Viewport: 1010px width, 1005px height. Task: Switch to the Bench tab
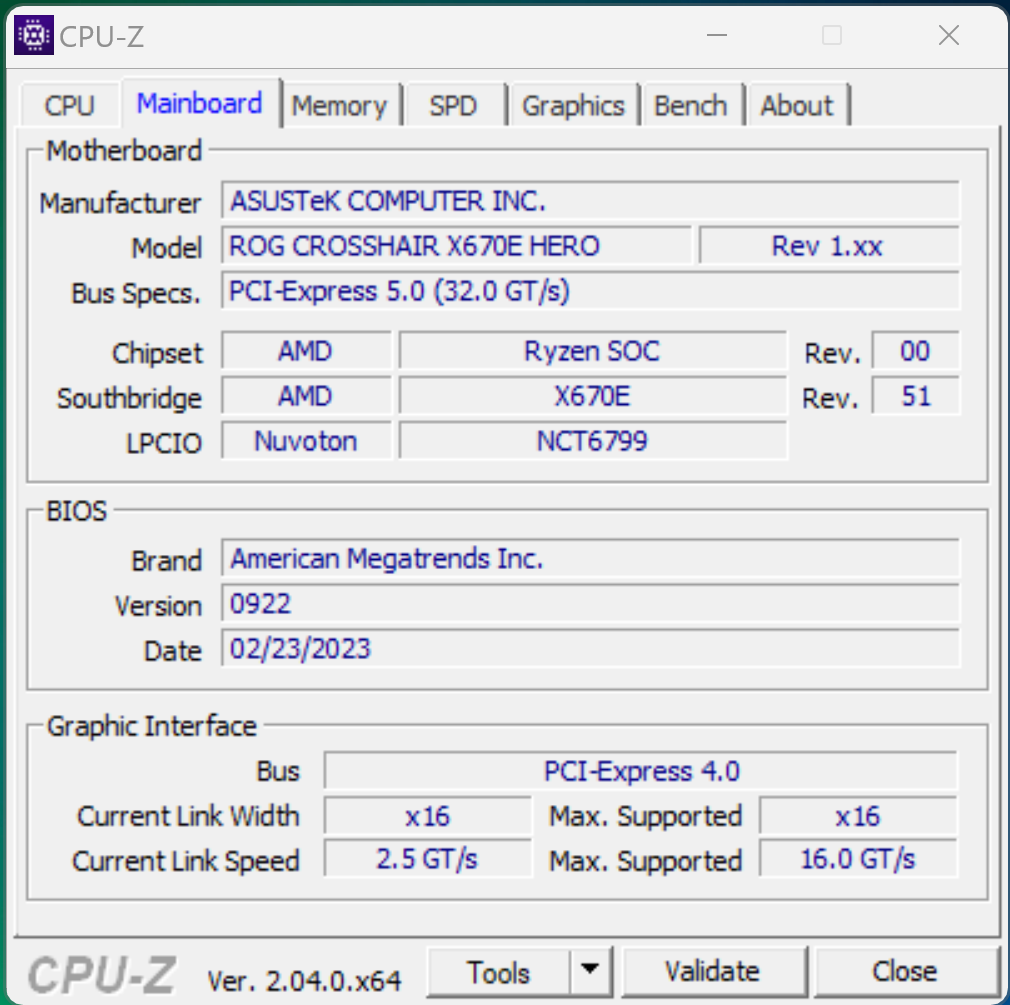click(691, 106)
